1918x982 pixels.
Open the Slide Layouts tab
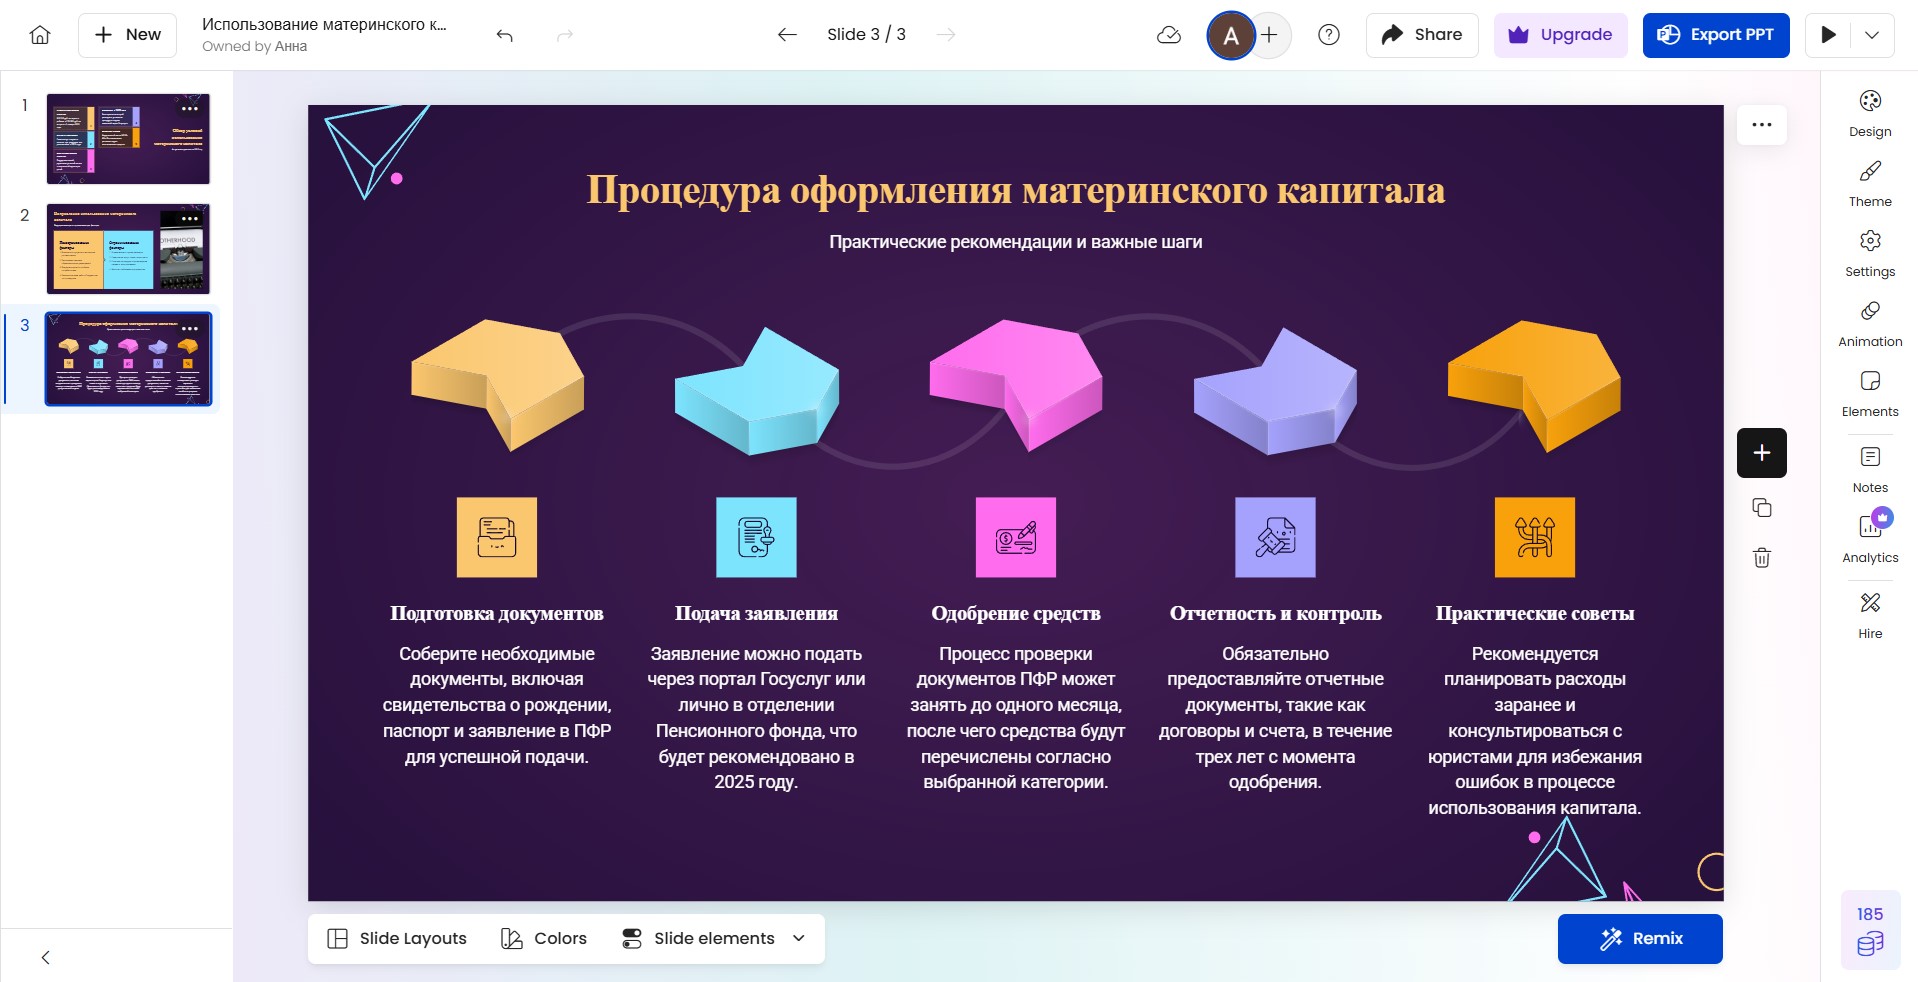pyautogui.click(x=397, y=938)
